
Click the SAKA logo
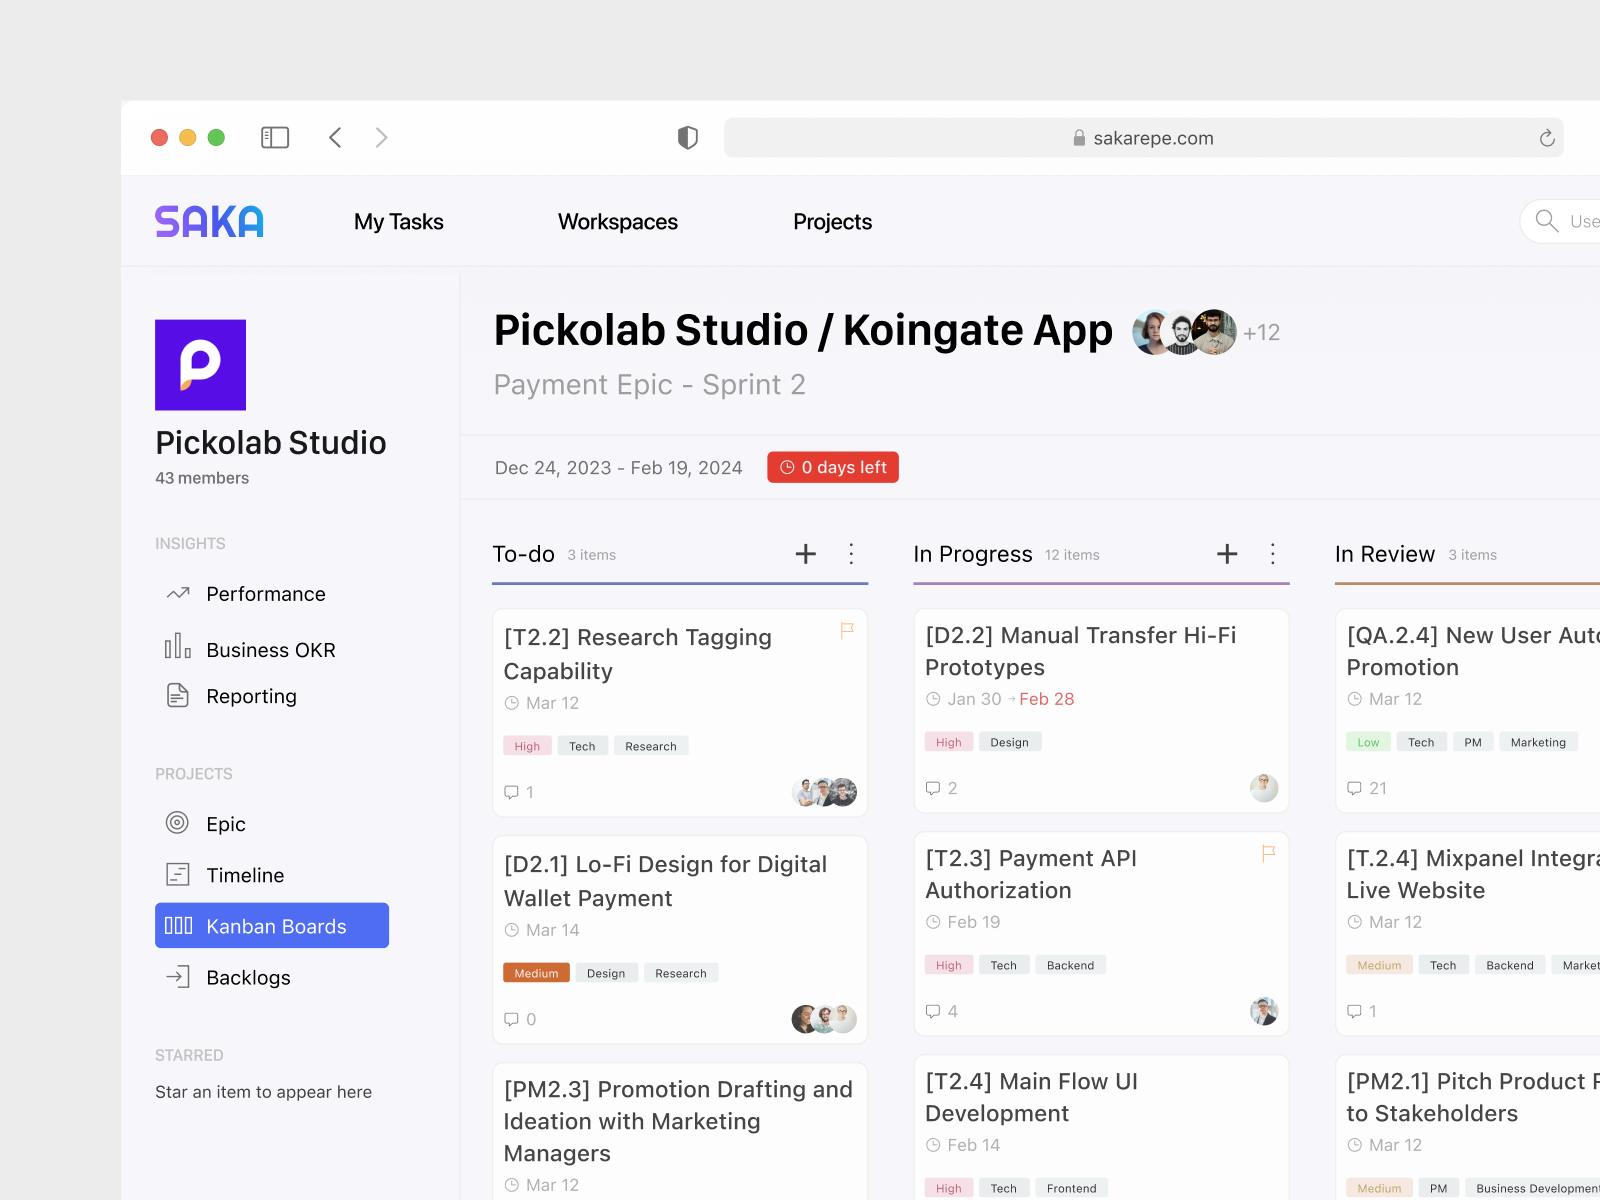[x=209, y=222]
